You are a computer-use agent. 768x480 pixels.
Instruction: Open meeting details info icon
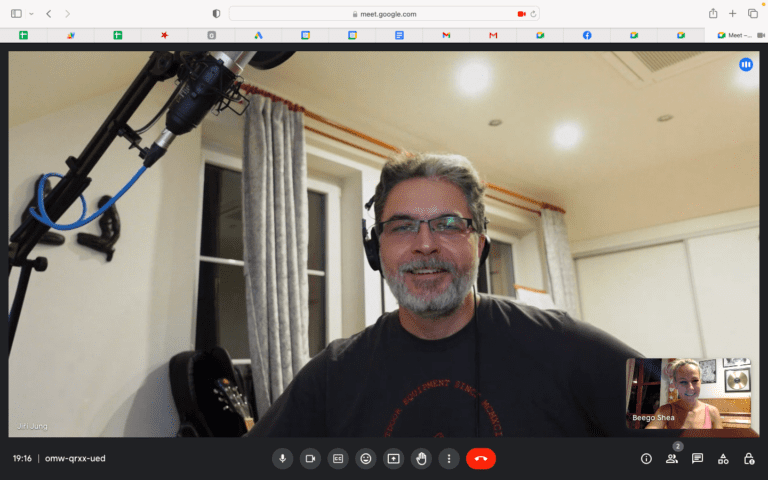646,458
